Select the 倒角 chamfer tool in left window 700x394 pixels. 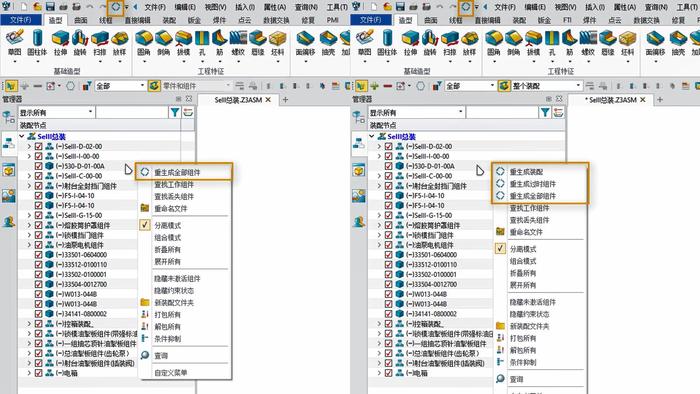point(163,43)
